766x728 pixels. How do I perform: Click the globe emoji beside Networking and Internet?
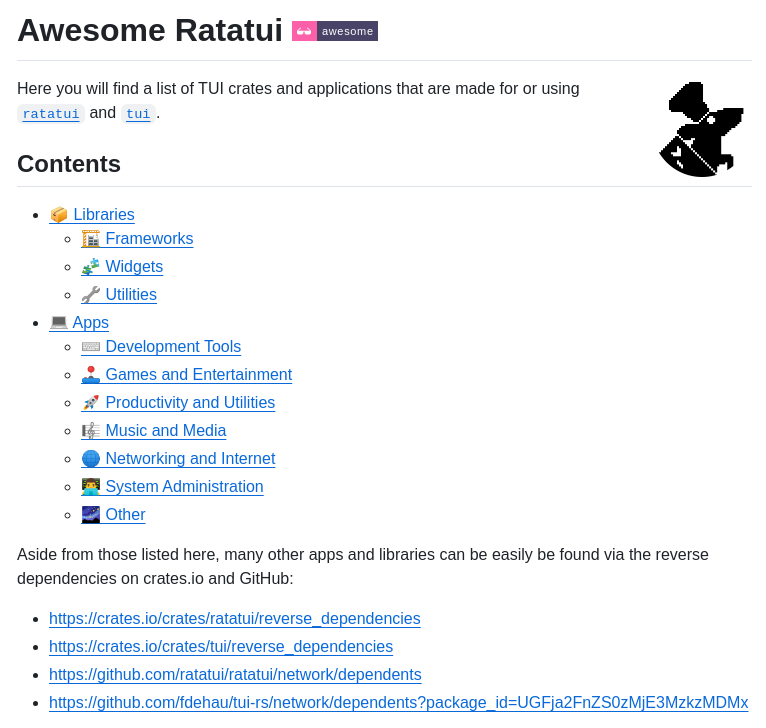91,458
